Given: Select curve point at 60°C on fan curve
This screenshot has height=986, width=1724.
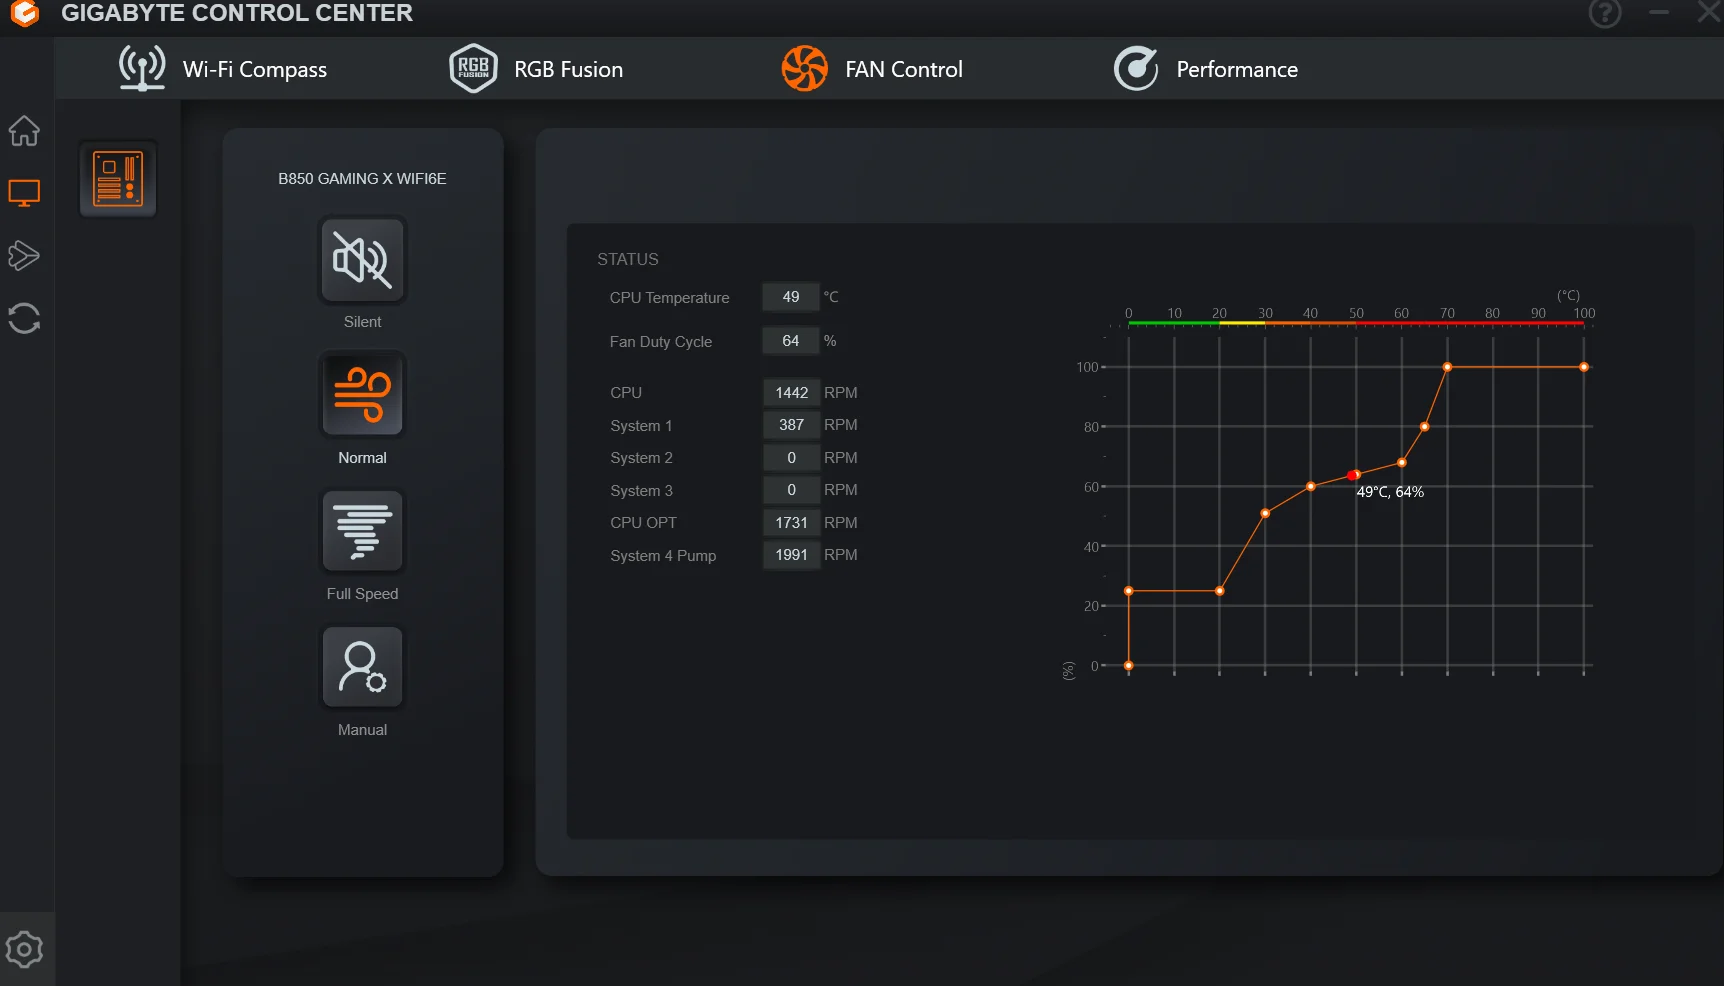Looking at the screenshot, I should click(1402, 463).
